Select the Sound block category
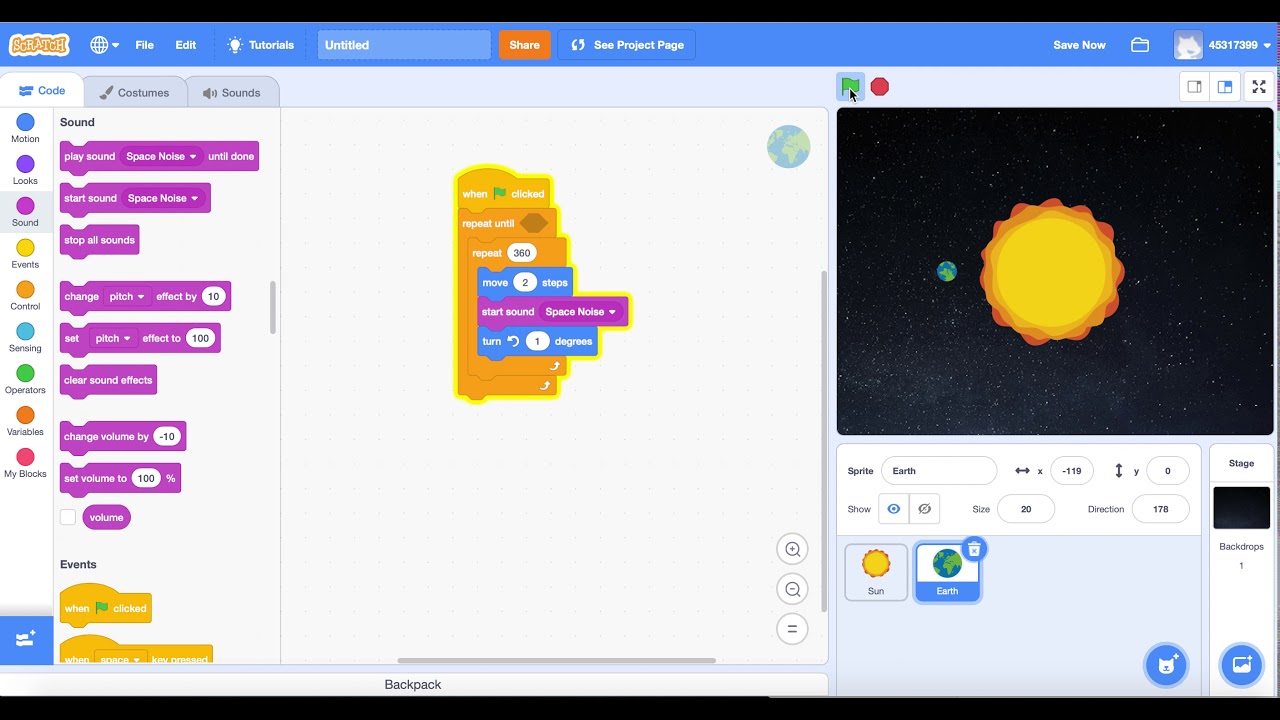 pos(25,213)
